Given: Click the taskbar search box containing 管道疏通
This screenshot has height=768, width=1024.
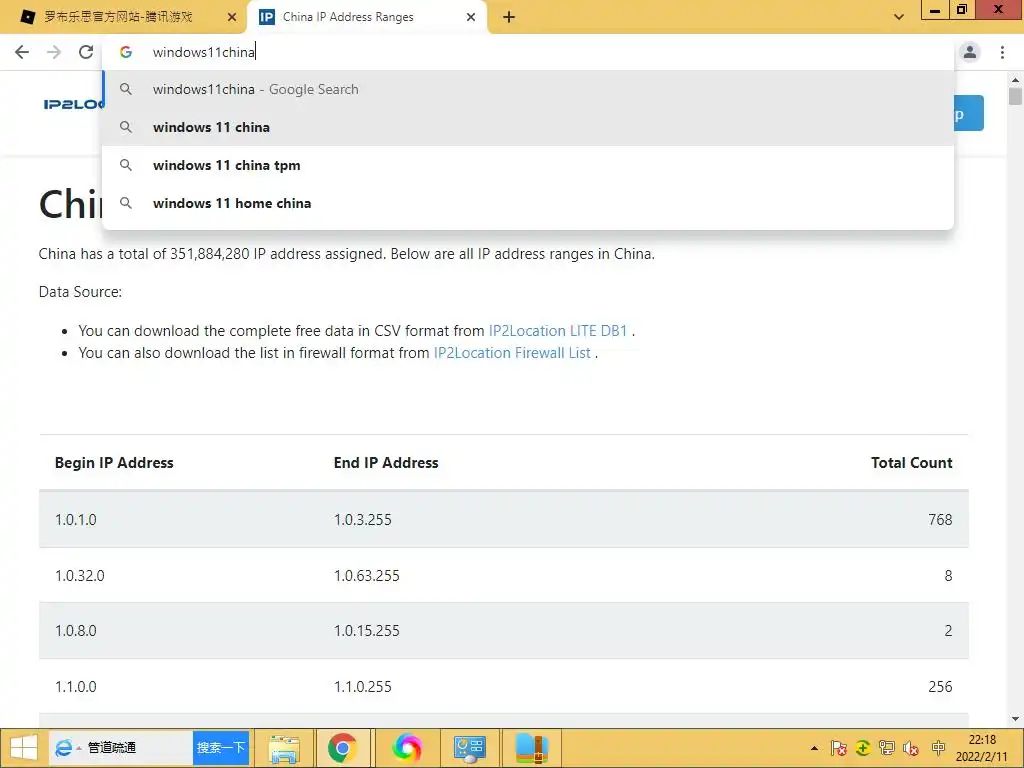Looking at the screenshot, I should [121, 748].
